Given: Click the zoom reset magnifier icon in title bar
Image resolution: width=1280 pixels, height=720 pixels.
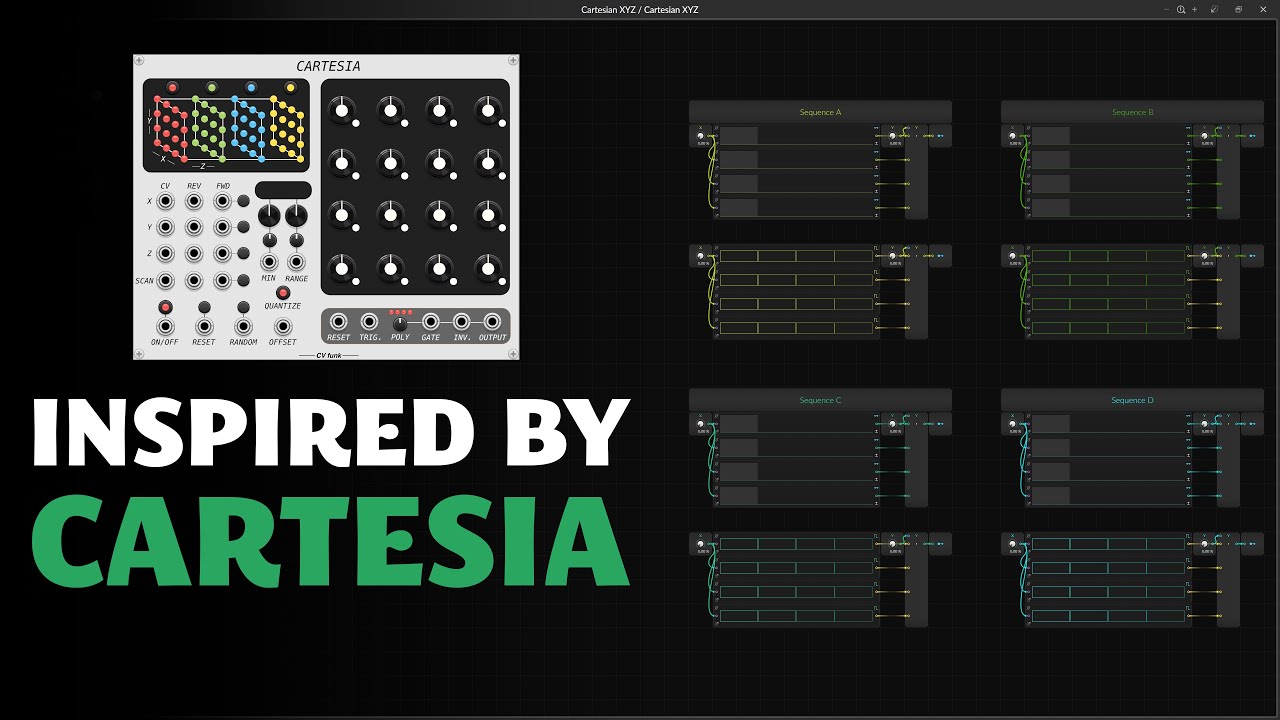Looking at the screenshot, I should point(1181,9).
